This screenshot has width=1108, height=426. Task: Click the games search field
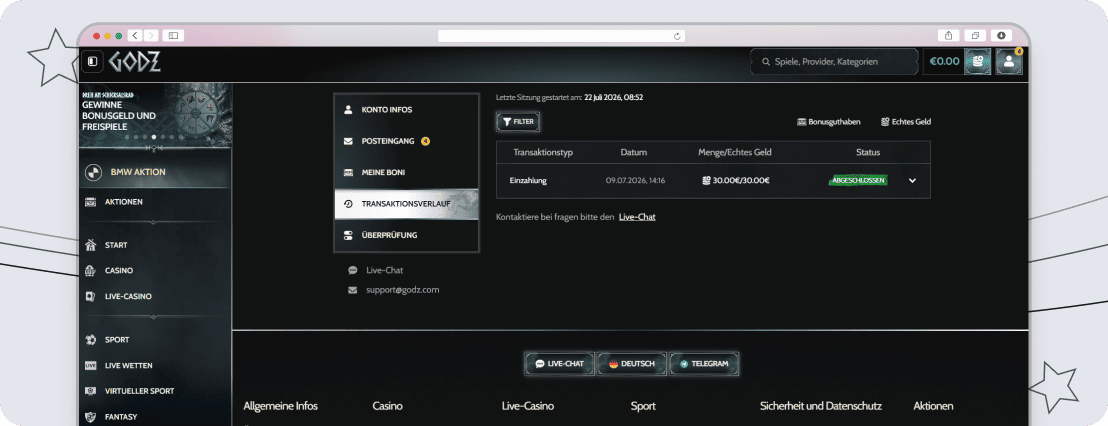coord(835,61)
